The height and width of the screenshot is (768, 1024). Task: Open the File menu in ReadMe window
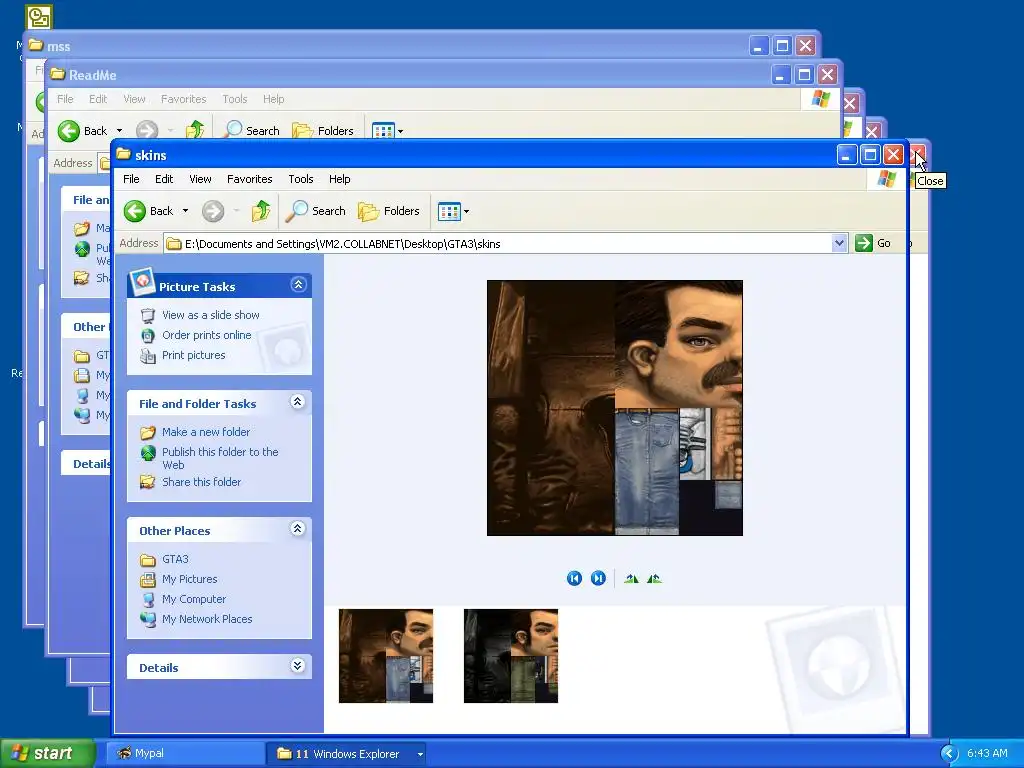point(65,99)
